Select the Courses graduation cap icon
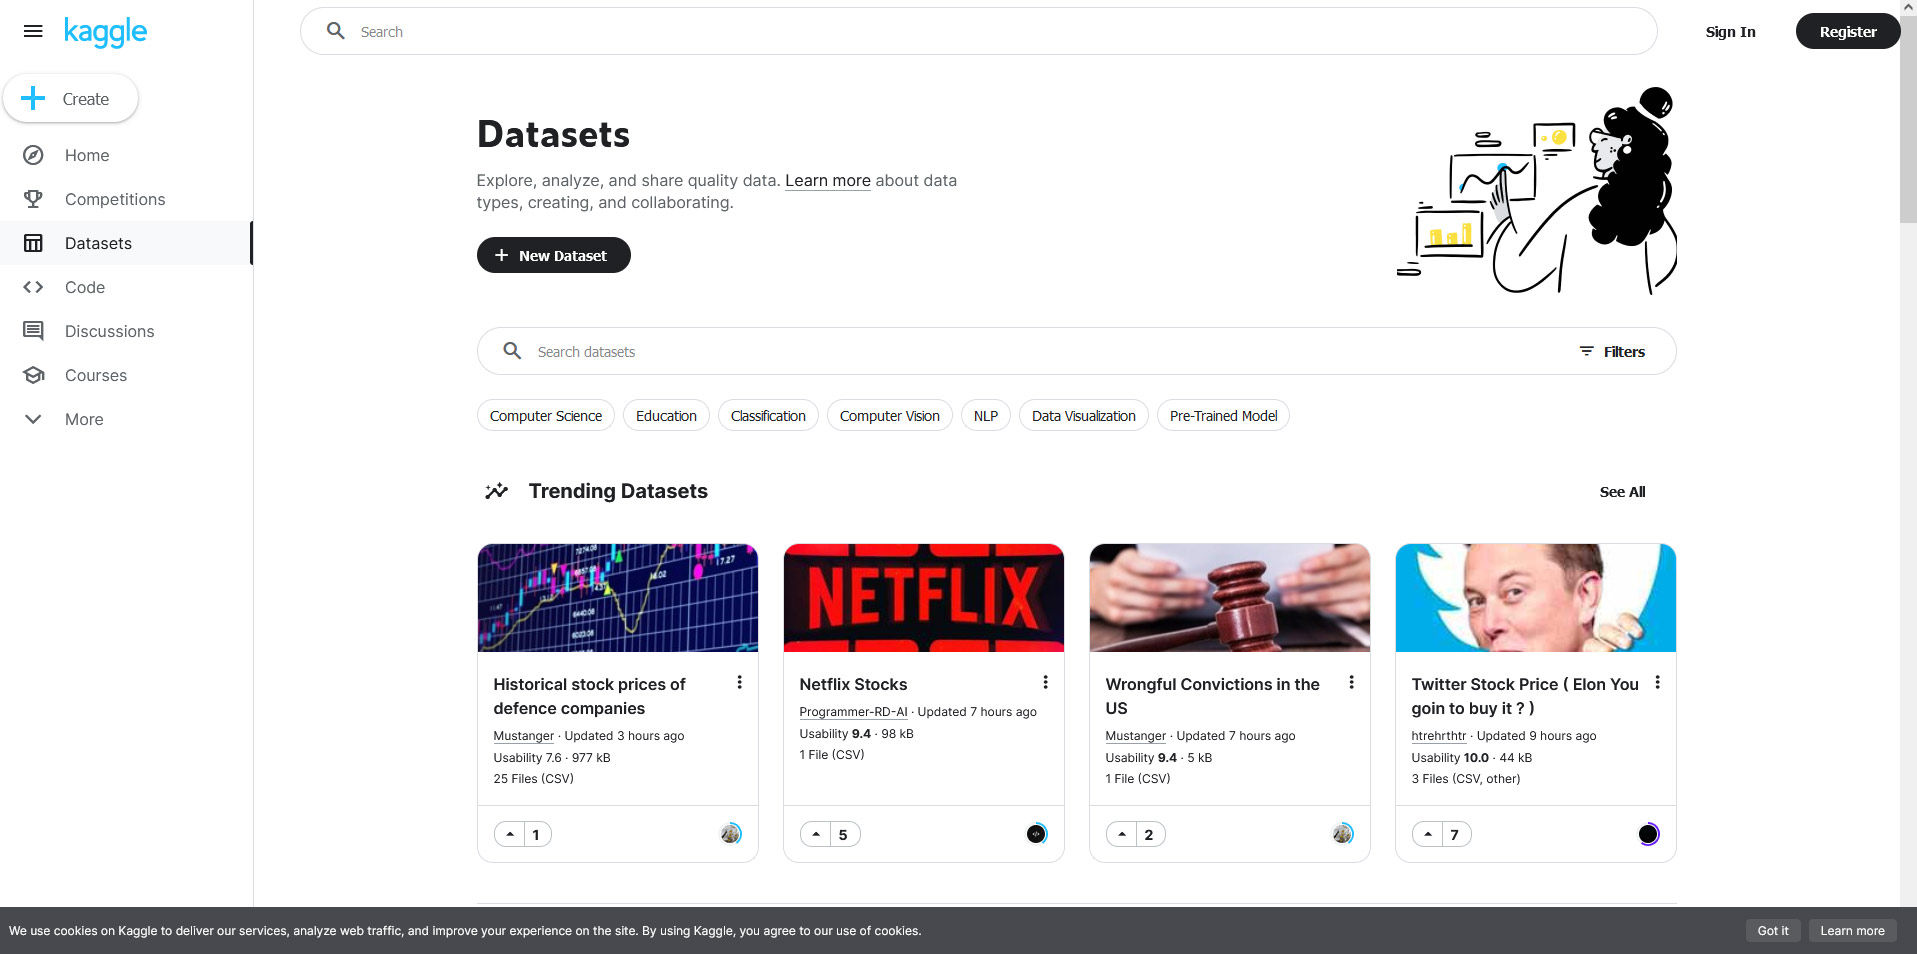 (x=33, y=375)
